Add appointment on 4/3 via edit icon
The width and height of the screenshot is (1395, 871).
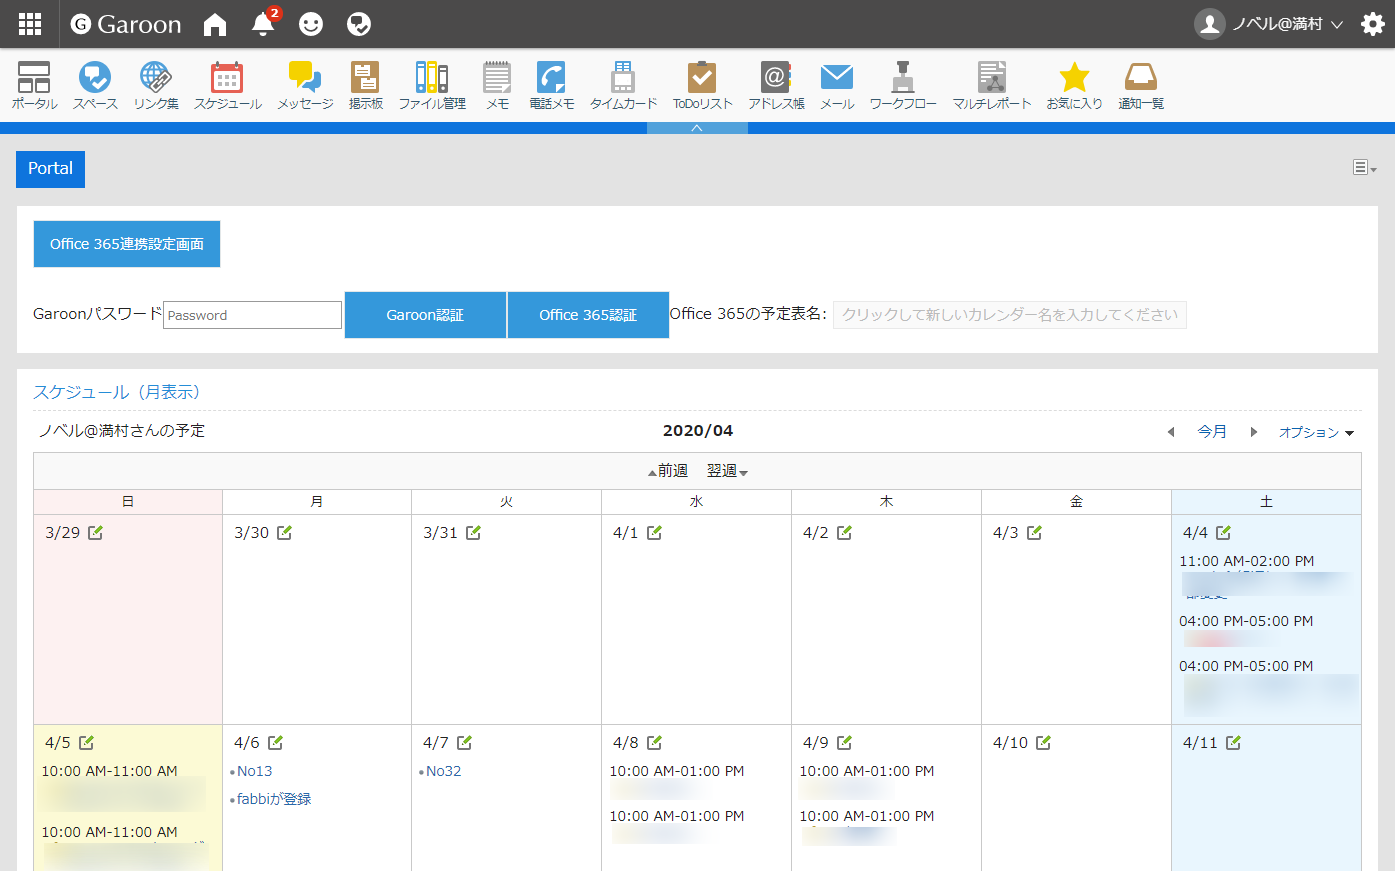[x=1034, y=533]
